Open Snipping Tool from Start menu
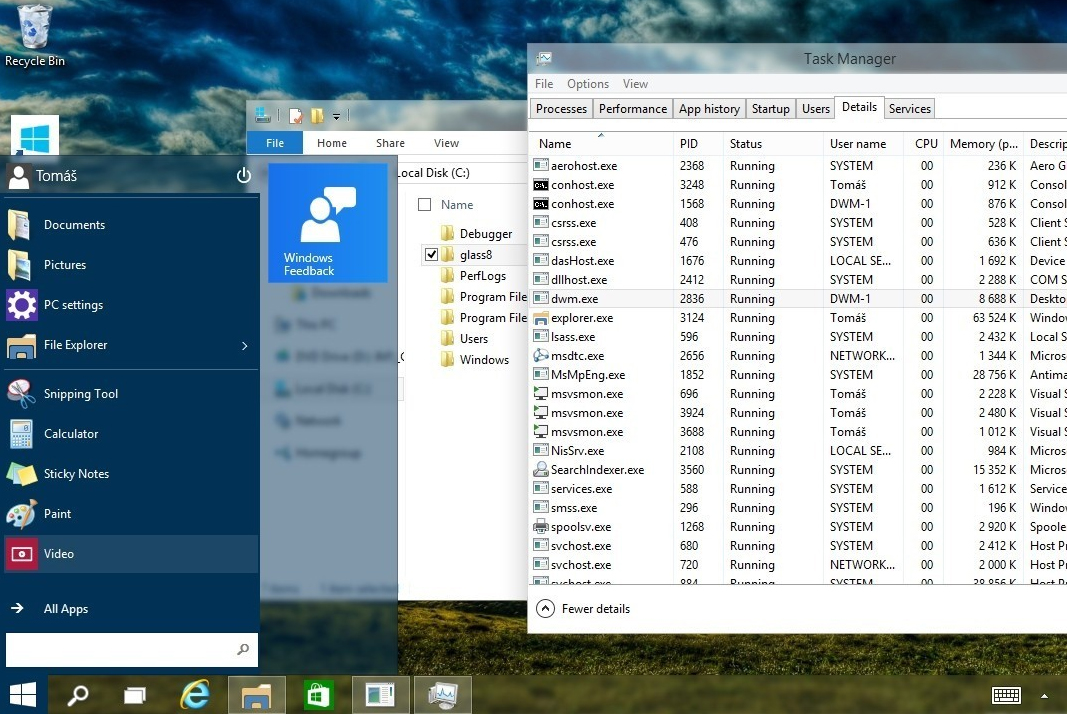 coord(80,394)
